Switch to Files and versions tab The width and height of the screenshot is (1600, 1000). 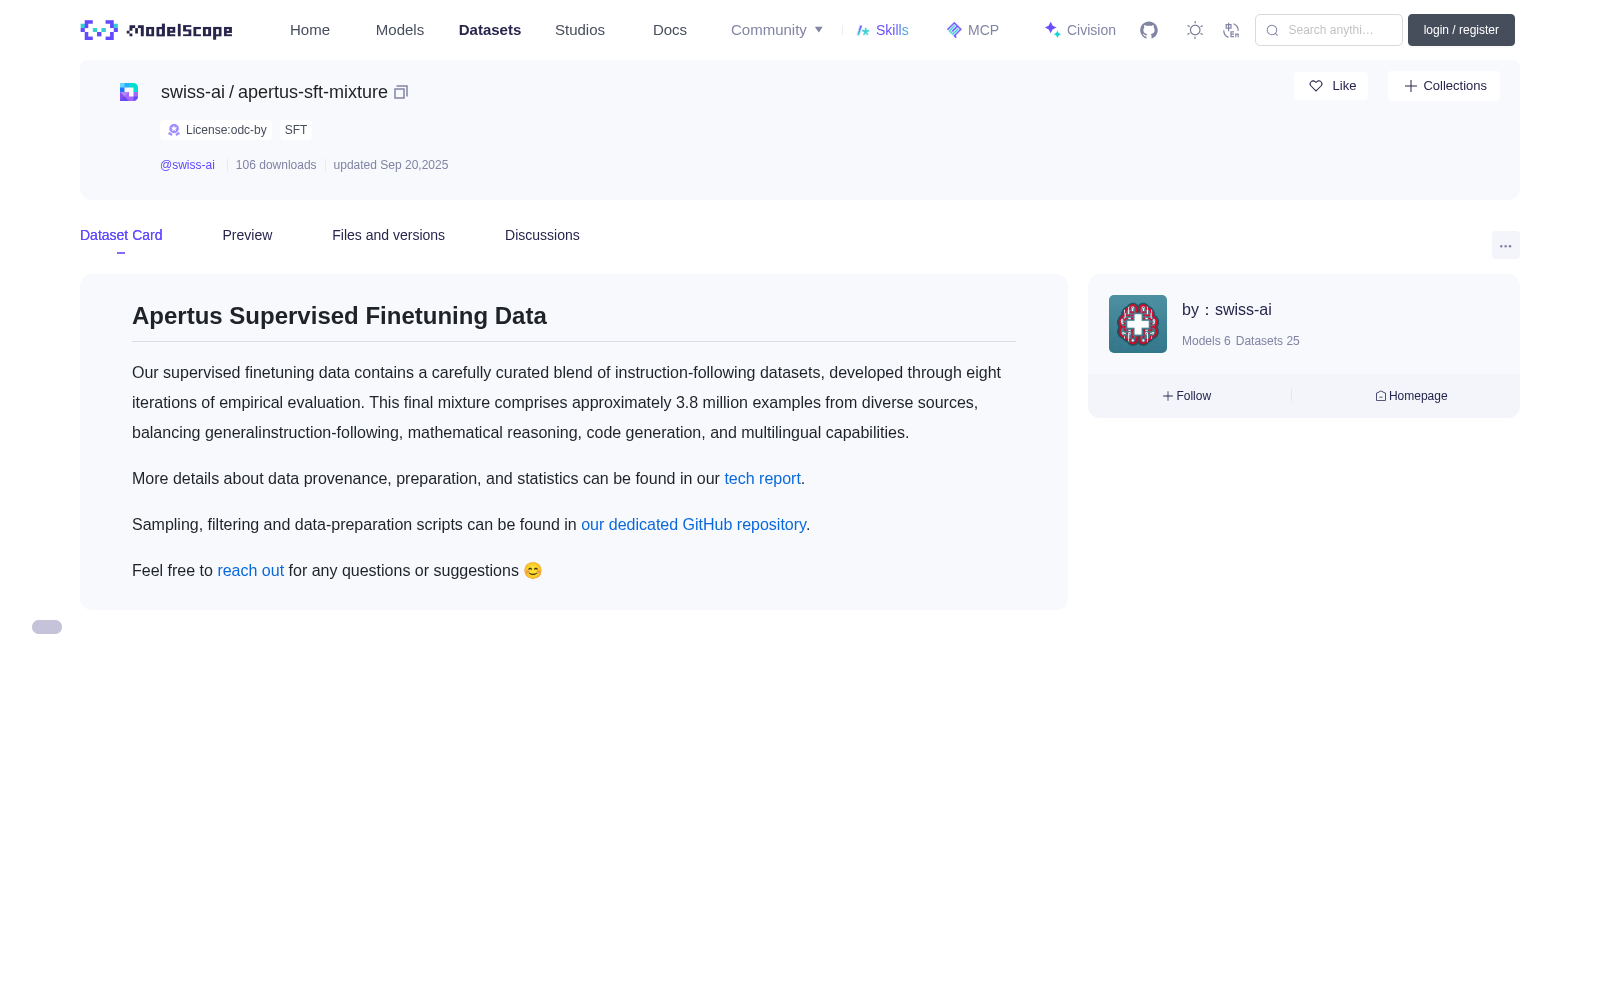click(x=388, y=235)
